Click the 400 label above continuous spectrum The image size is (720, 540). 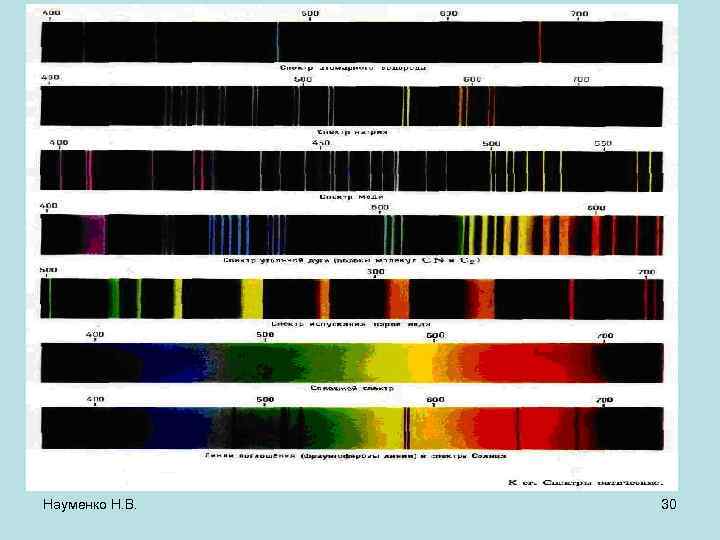tap(95, 334)
